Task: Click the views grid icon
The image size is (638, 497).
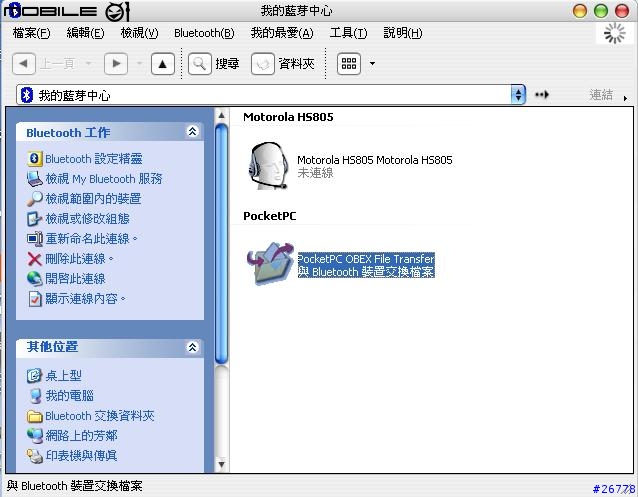Action: [349, 63]
